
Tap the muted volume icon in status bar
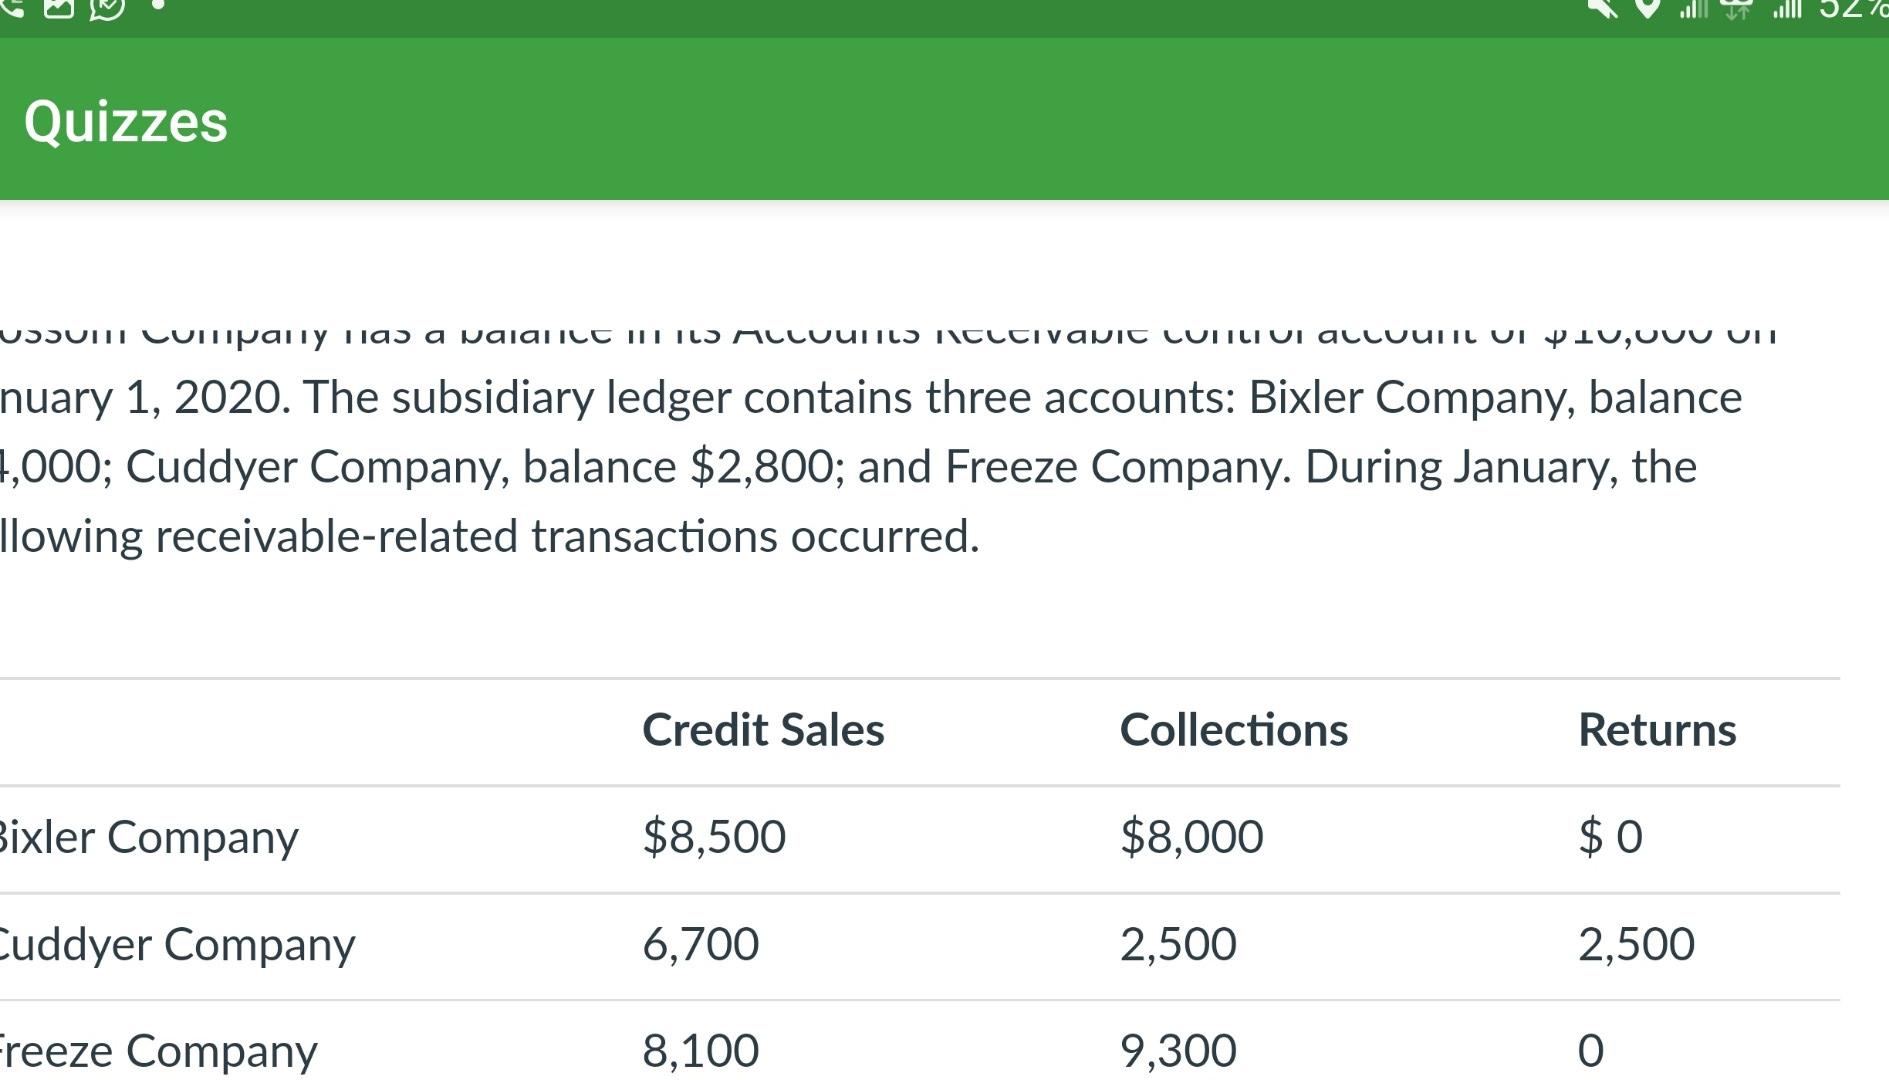[x=1602, y=10]
